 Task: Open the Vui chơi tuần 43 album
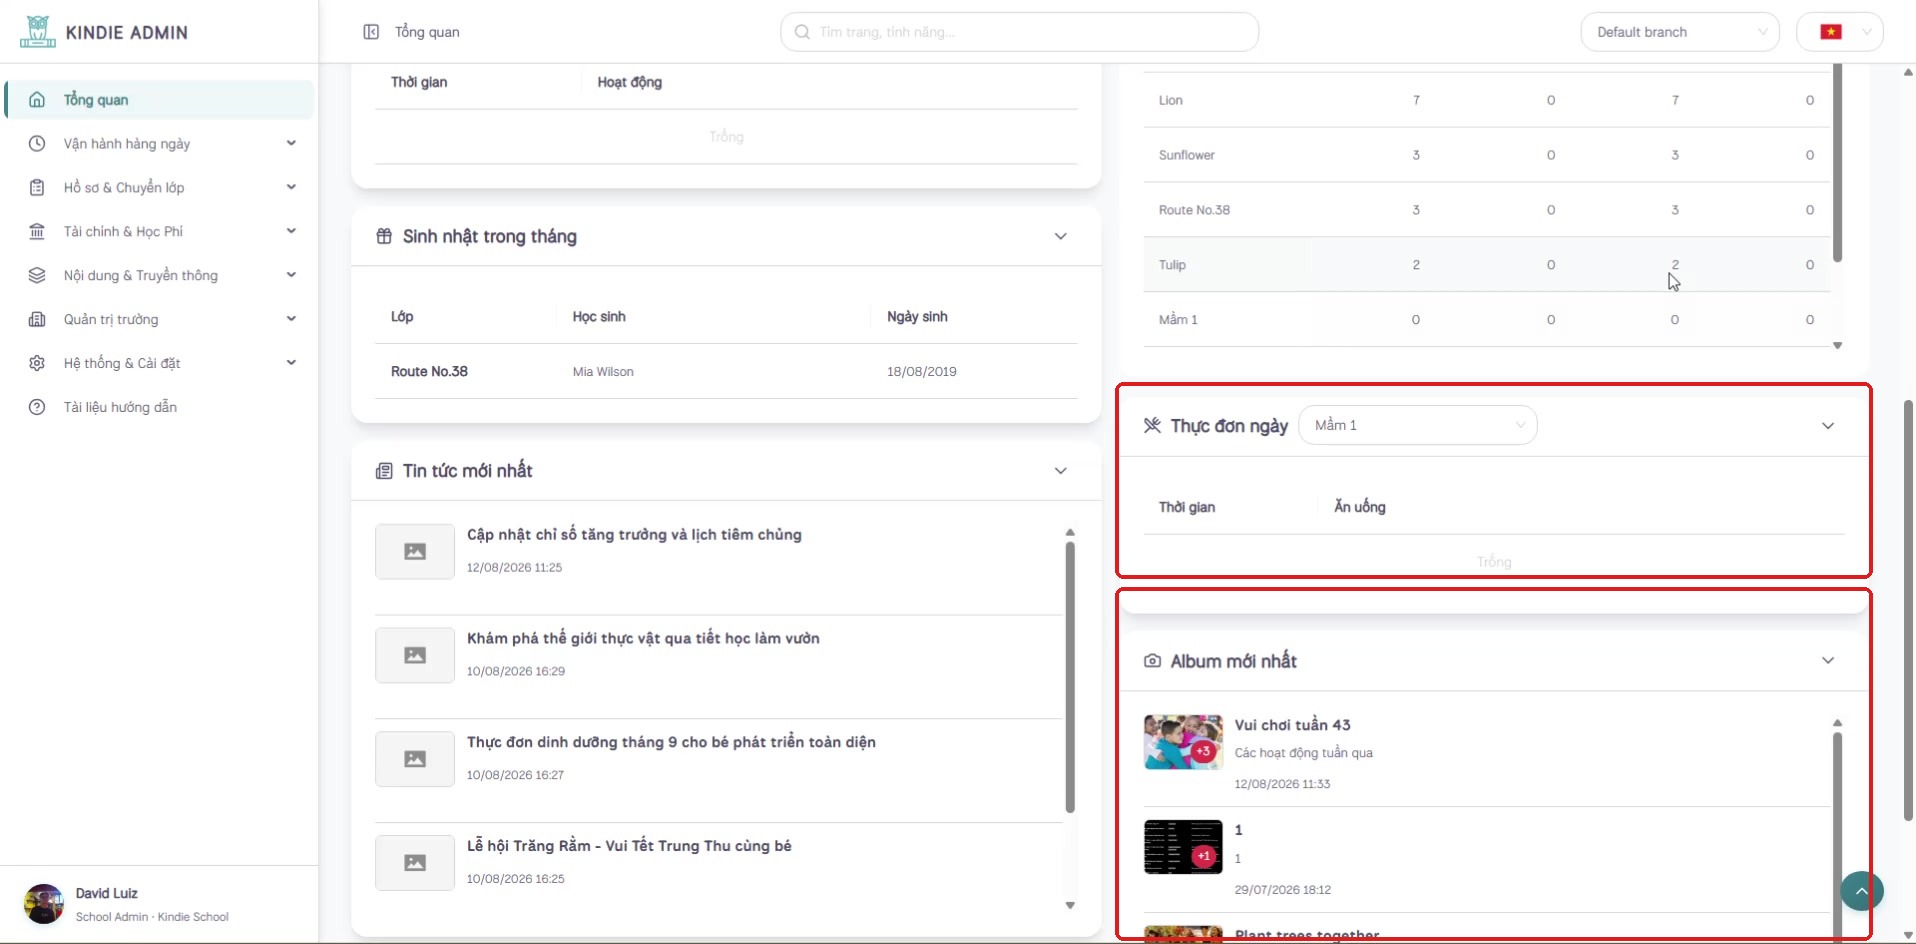(1292, 725)
